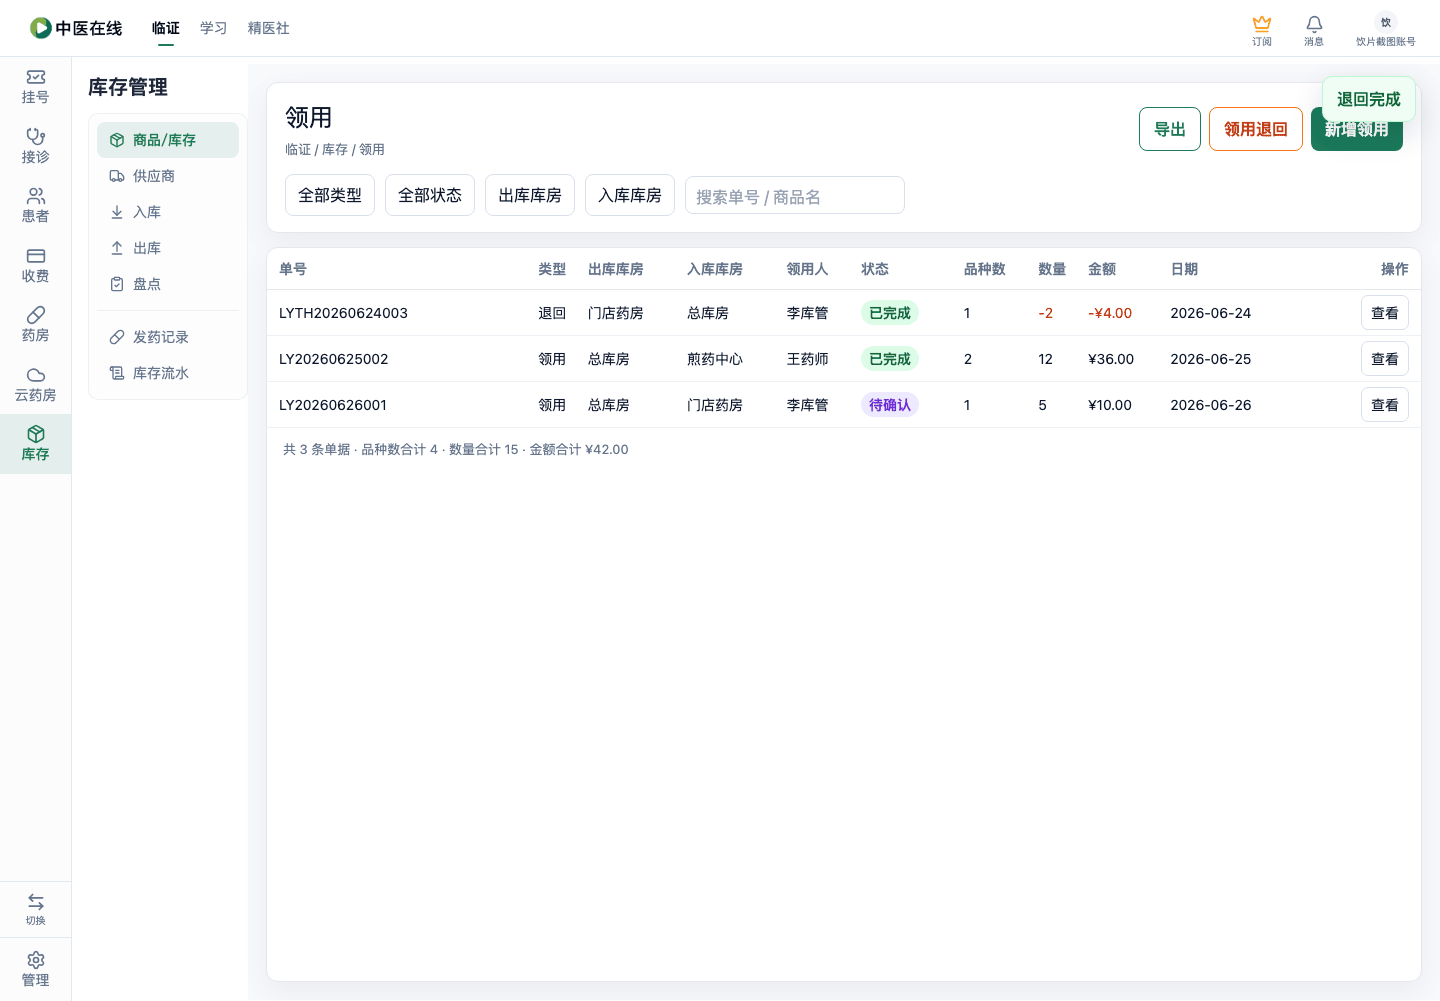Click 已完成 badge in LYTH20260624003 row
Viewport: 1440px width, 1001px height.
coord(890,313)
